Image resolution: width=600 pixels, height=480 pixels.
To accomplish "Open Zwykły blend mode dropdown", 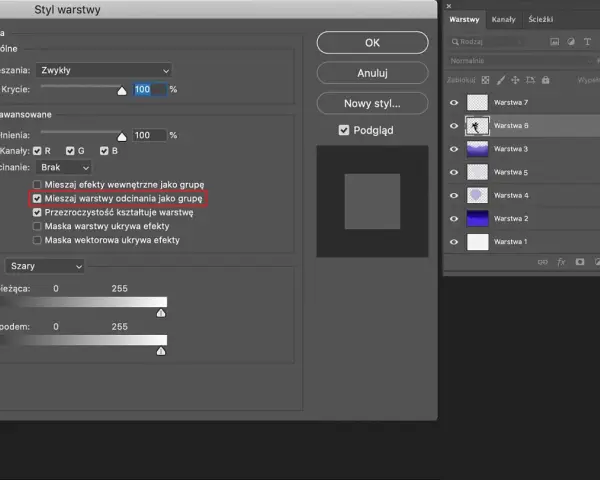I will point(104,70).
